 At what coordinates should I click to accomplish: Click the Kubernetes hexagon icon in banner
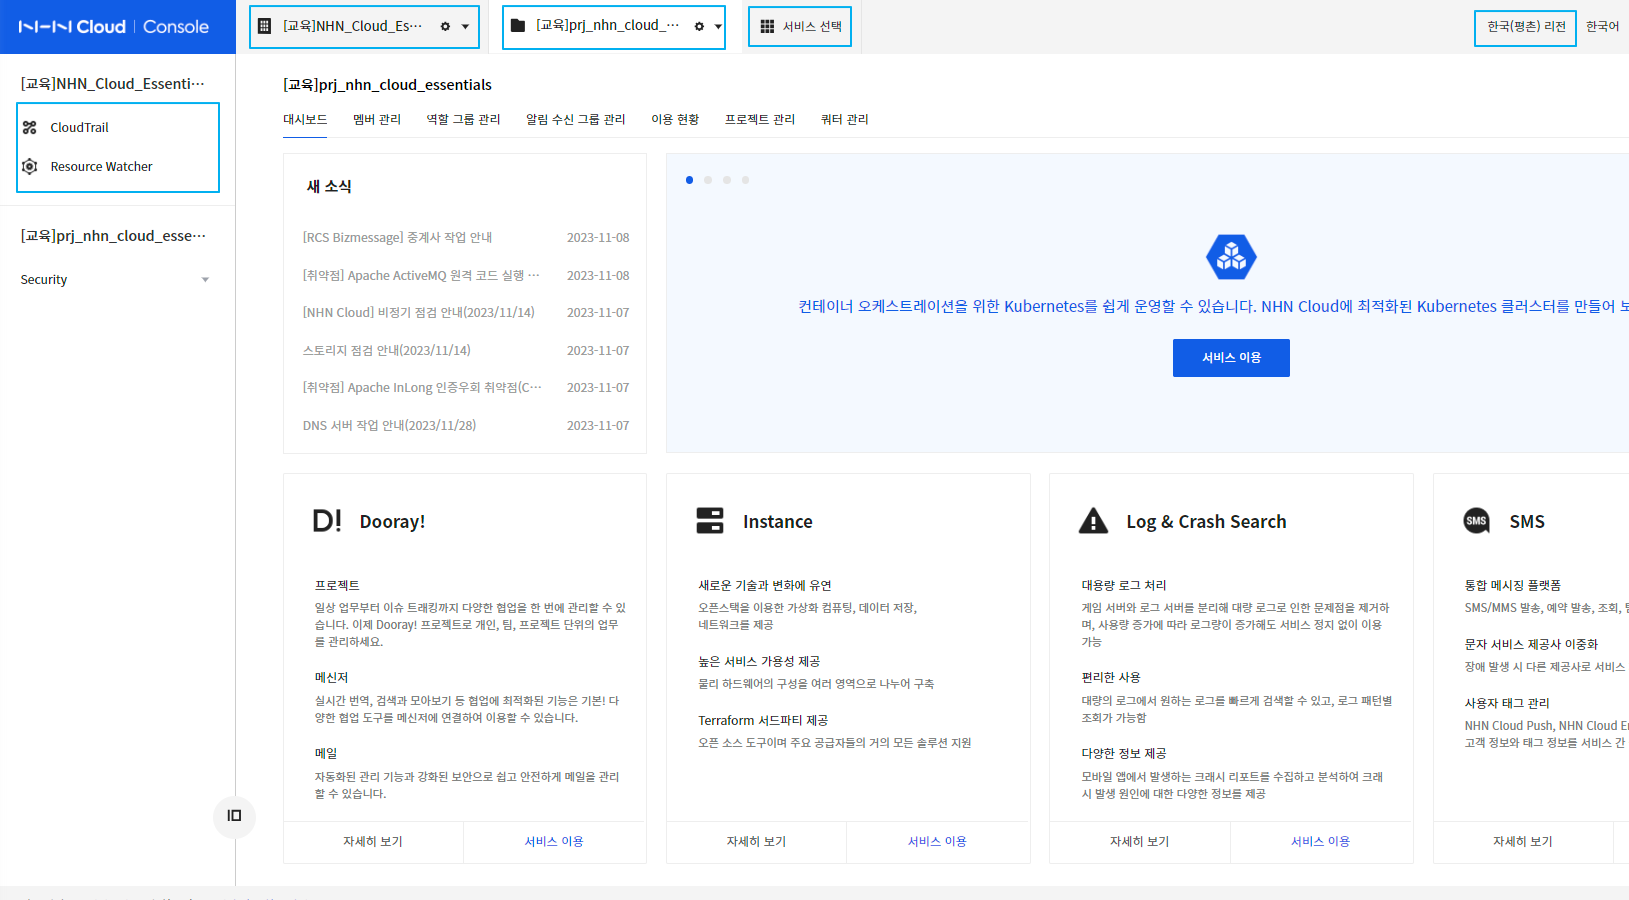(1231, 257)
